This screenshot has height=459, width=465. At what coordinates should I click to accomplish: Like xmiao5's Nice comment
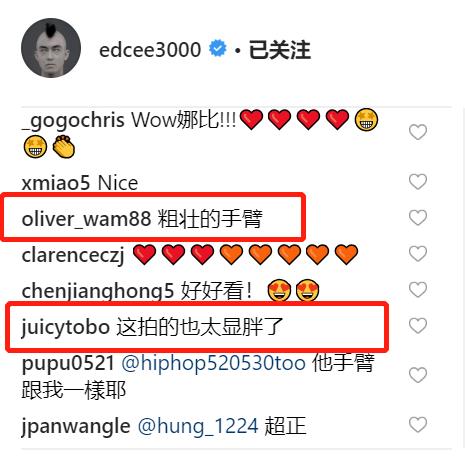coord(418,182)
